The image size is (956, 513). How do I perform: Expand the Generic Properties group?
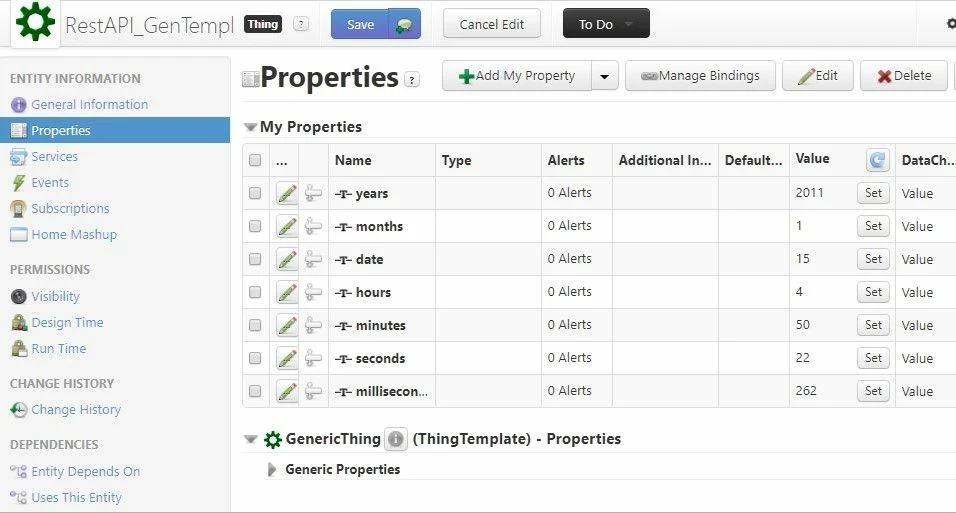272,470
